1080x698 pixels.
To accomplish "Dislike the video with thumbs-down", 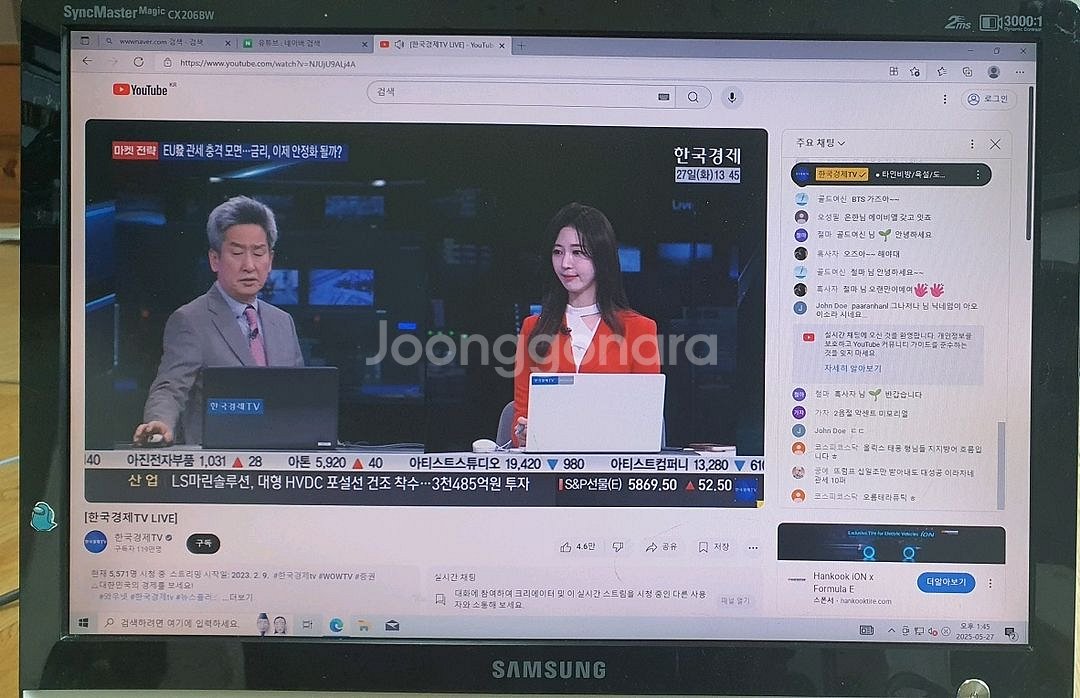I will pyautogui.click(x=618, y=547).
